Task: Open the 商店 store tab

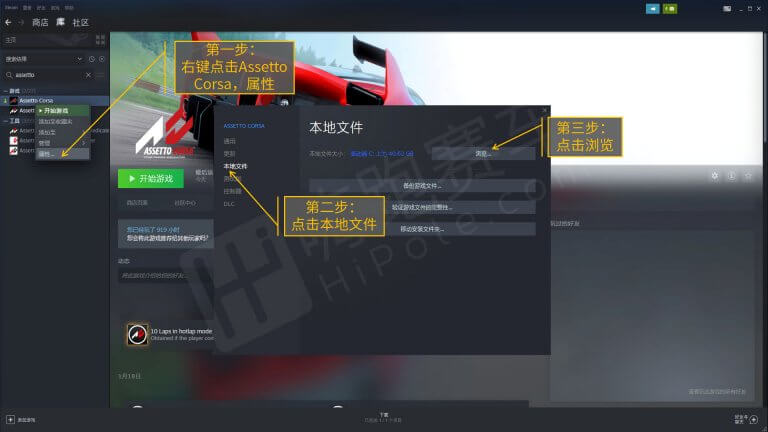Action: (40, 23)
